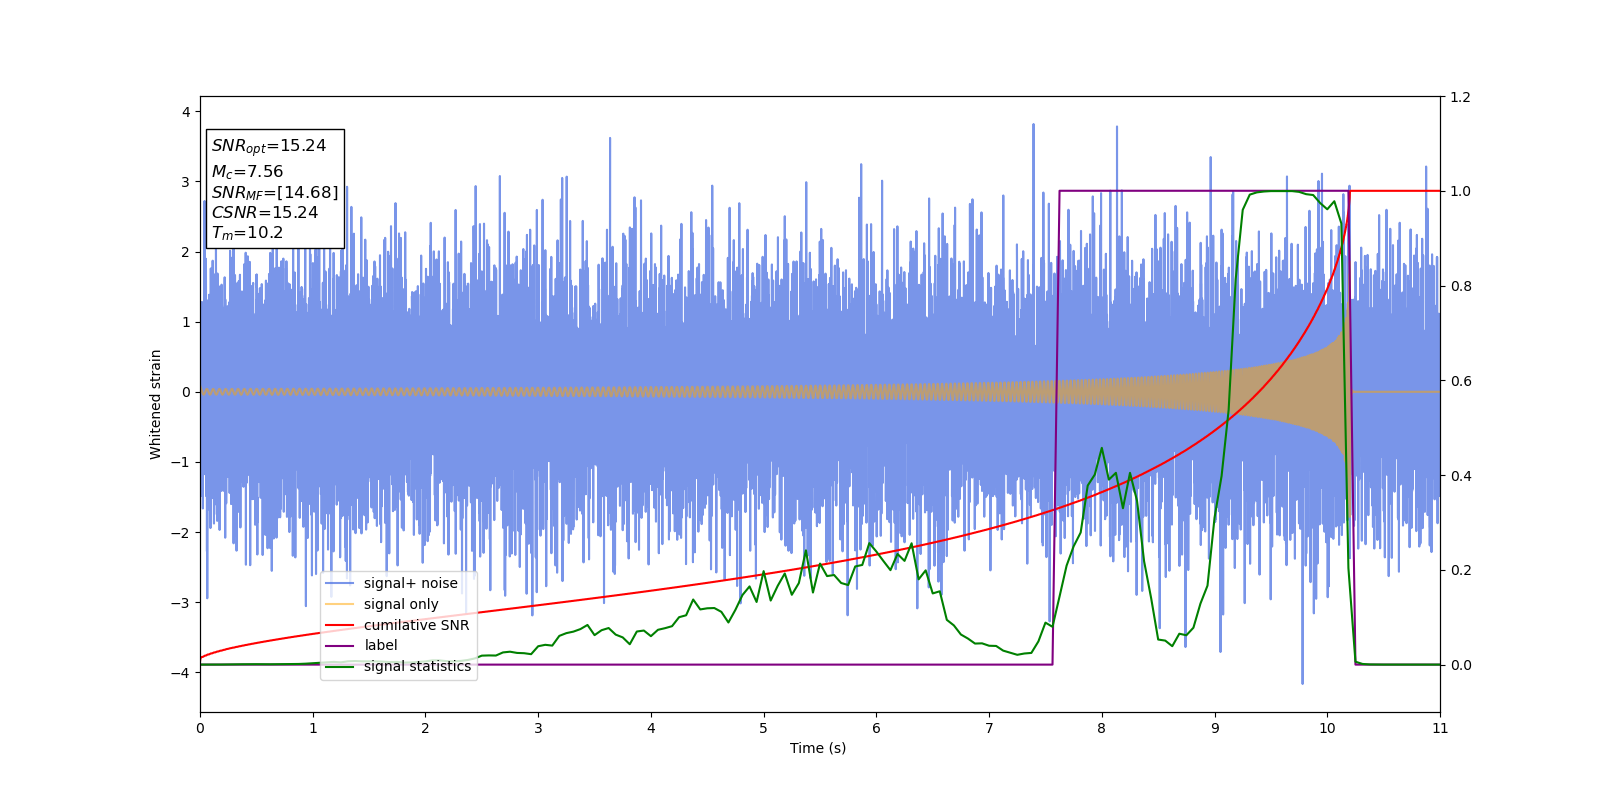Click the 'Whitened strain' y-axis label
Image resolution: width=1600 pixels, height=800 pixels.
(155, 404)
